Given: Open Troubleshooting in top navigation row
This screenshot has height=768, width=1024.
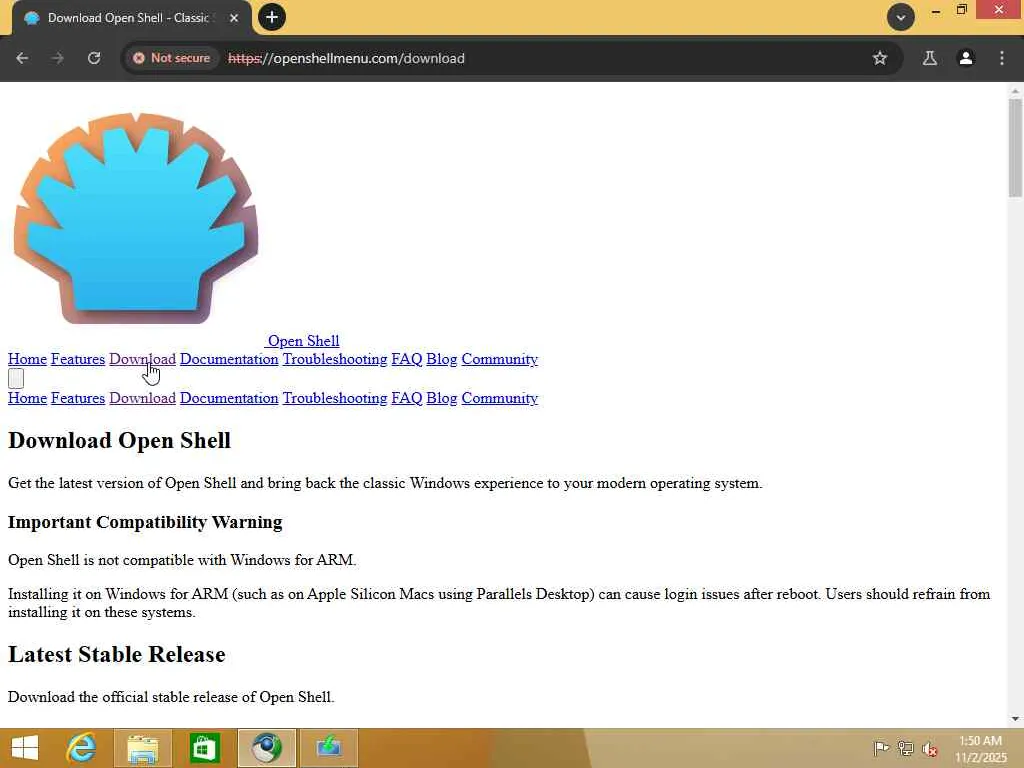Looking at the screenshot, I should (335, 359).
